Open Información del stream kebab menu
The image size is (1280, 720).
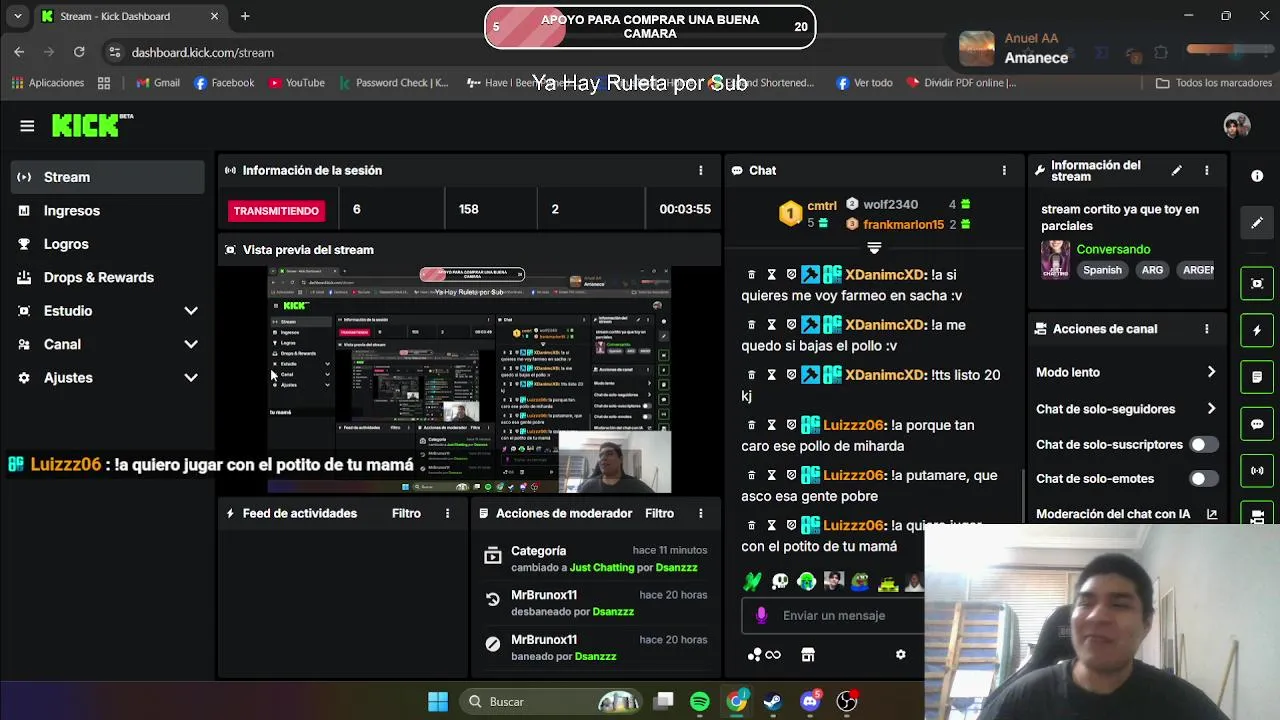pyautogui.click(x=1207, y=171)
